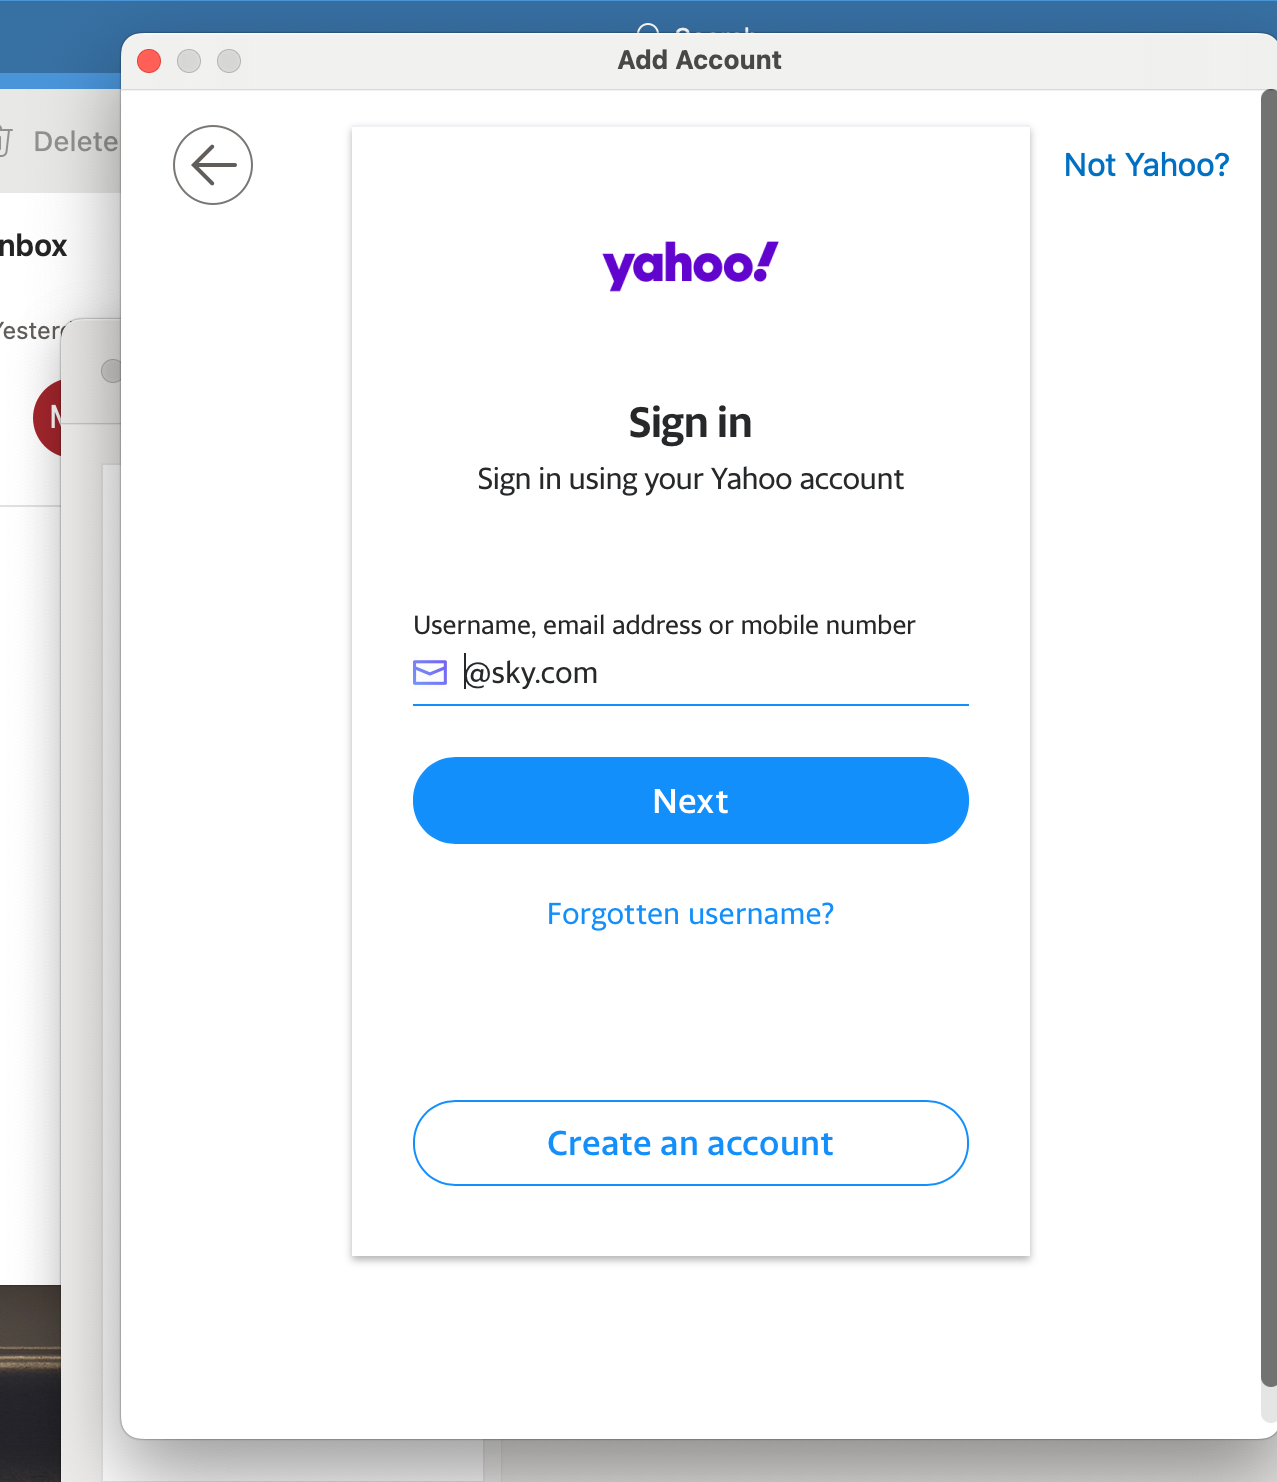Select the Inbox folder in the sidebar
The width and height of the screenshot is (1277, 1482).
click(33, 245)
